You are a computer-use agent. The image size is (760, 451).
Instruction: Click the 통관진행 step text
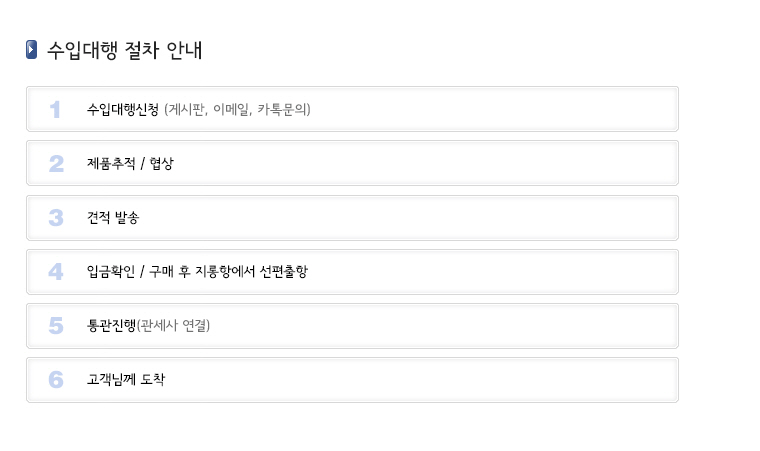tap(111, 325)
